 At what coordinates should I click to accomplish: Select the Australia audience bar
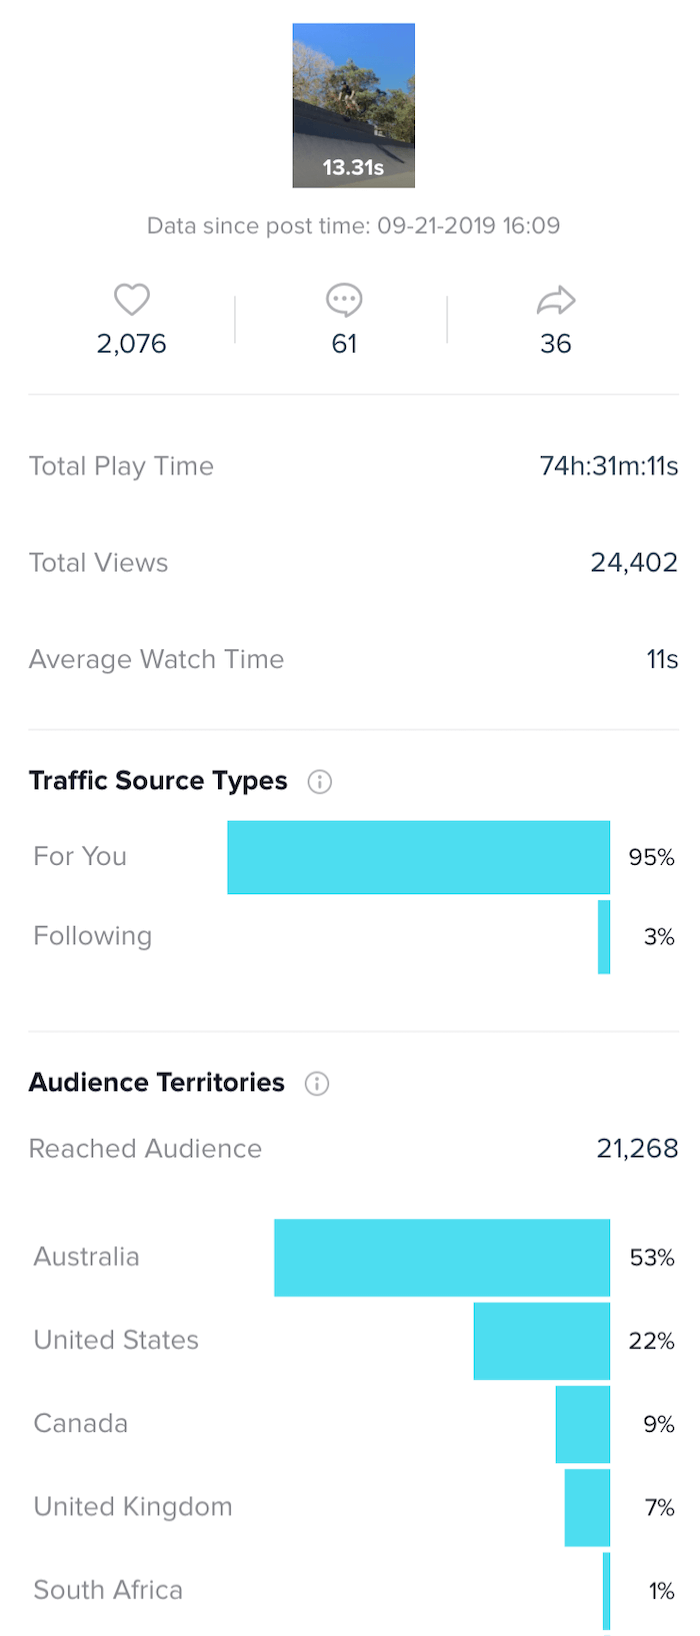pos(442,1257)
